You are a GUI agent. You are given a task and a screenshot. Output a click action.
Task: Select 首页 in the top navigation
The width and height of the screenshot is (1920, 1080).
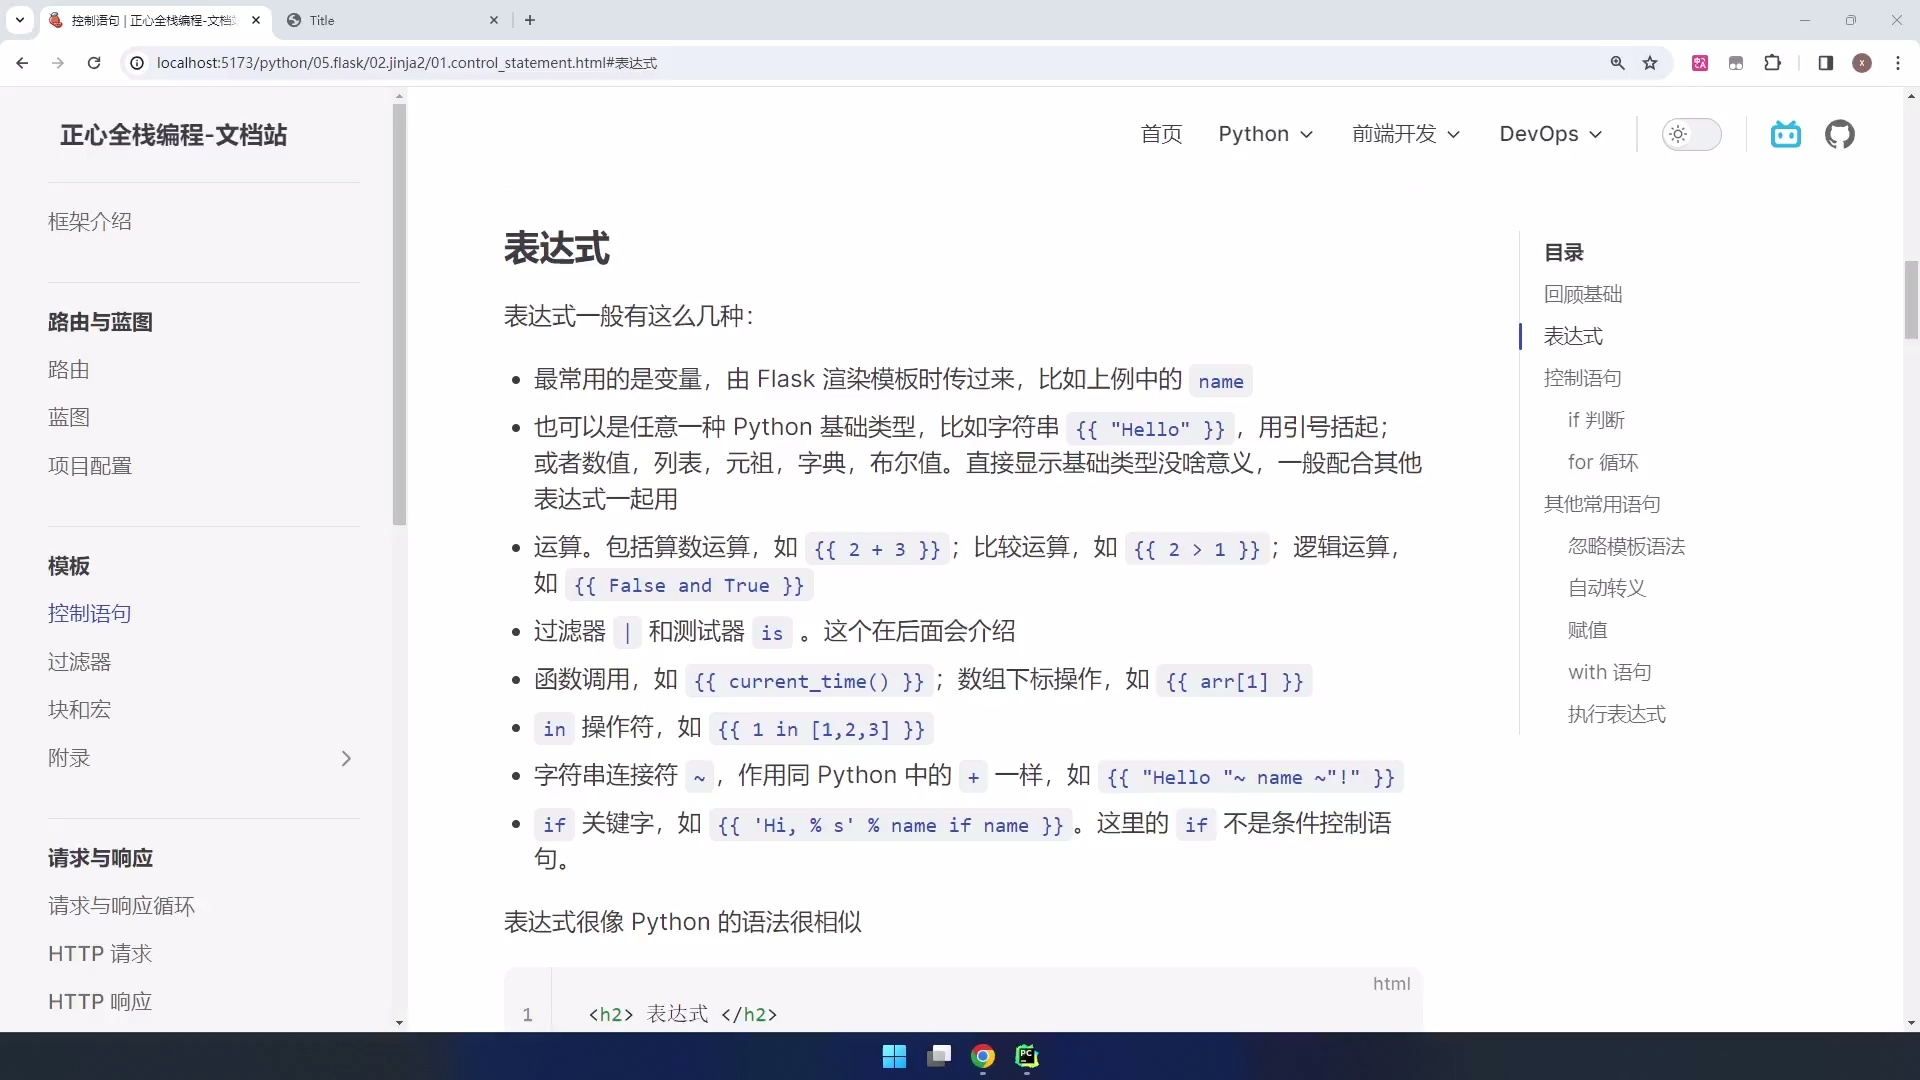1161,134
